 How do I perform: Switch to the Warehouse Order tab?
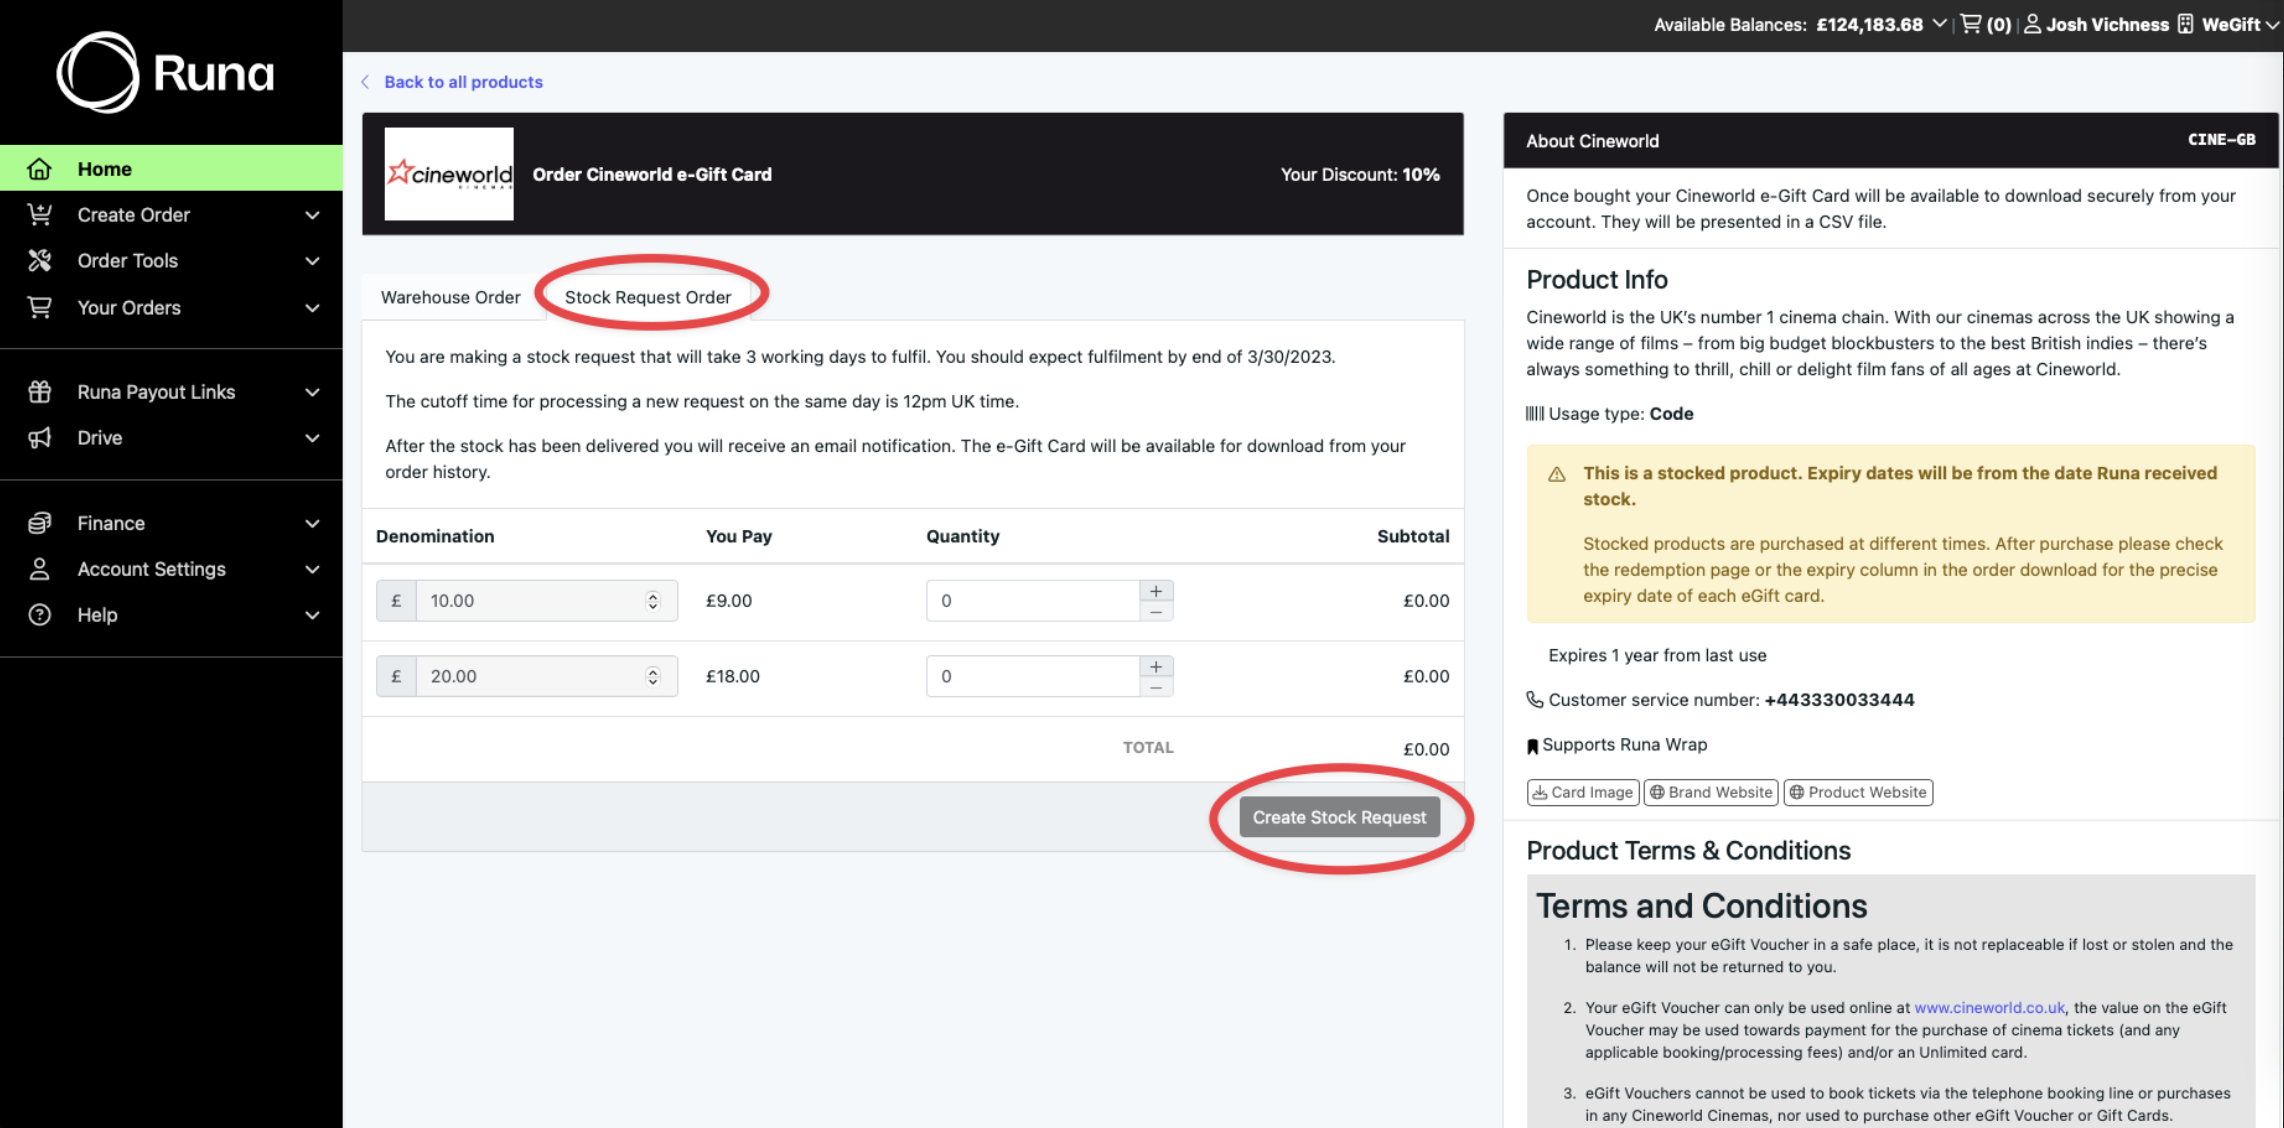(451, 297)
